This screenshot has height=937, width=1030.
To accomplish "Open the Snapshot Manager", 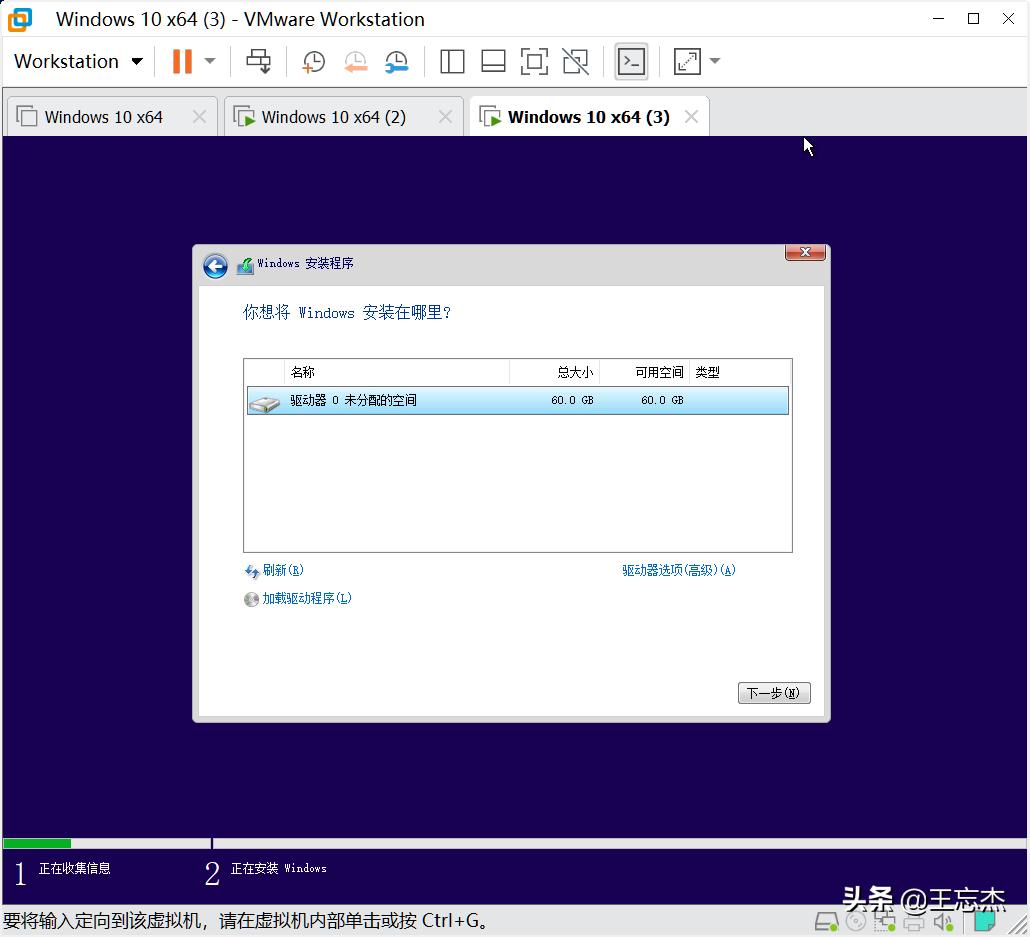I will [x=396, y=61].
